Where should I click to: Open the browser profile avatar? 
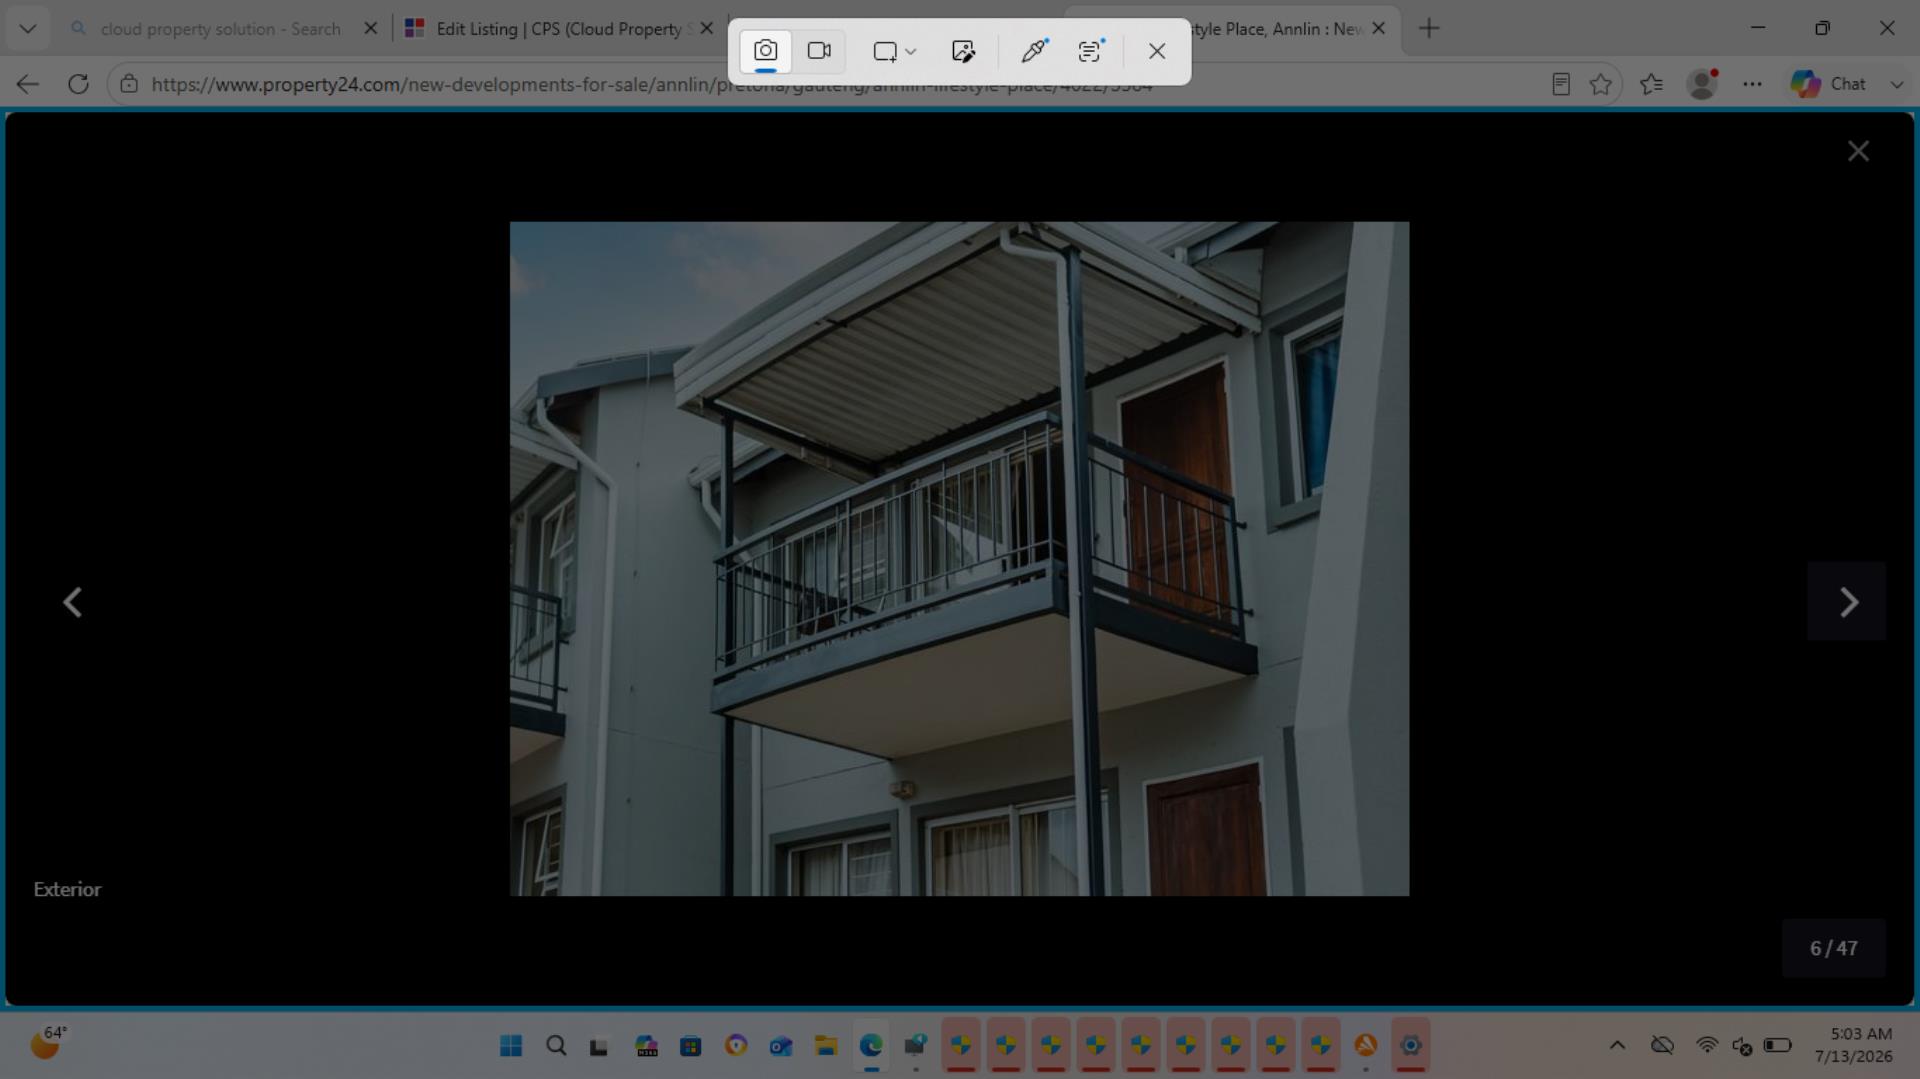pyautogui.click(x=1702, y=84)
